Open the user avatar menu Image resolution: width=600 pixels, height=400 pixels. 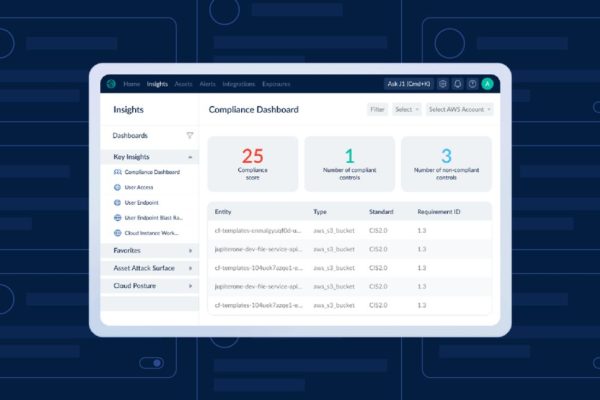click(487, 84)
